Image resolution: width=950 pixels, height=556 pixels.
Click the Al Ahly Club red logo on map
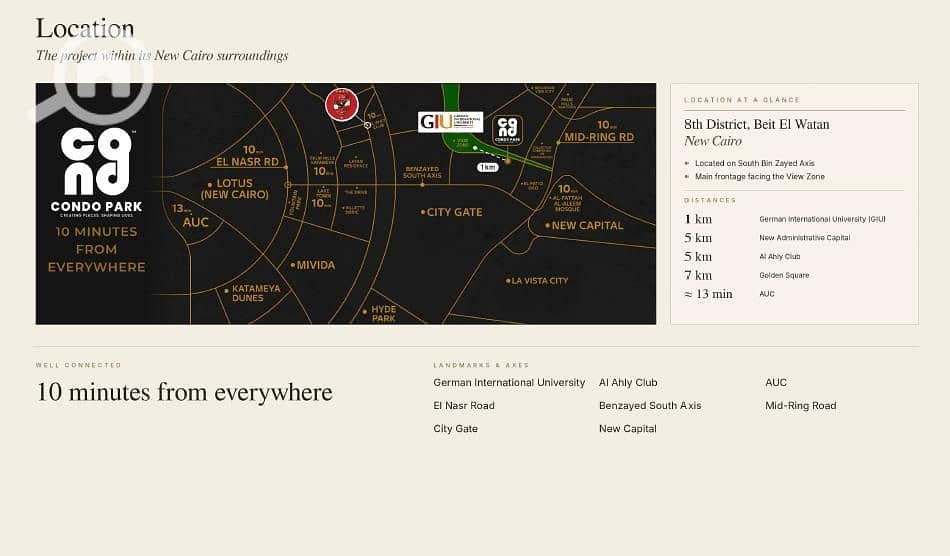point(342,104)
